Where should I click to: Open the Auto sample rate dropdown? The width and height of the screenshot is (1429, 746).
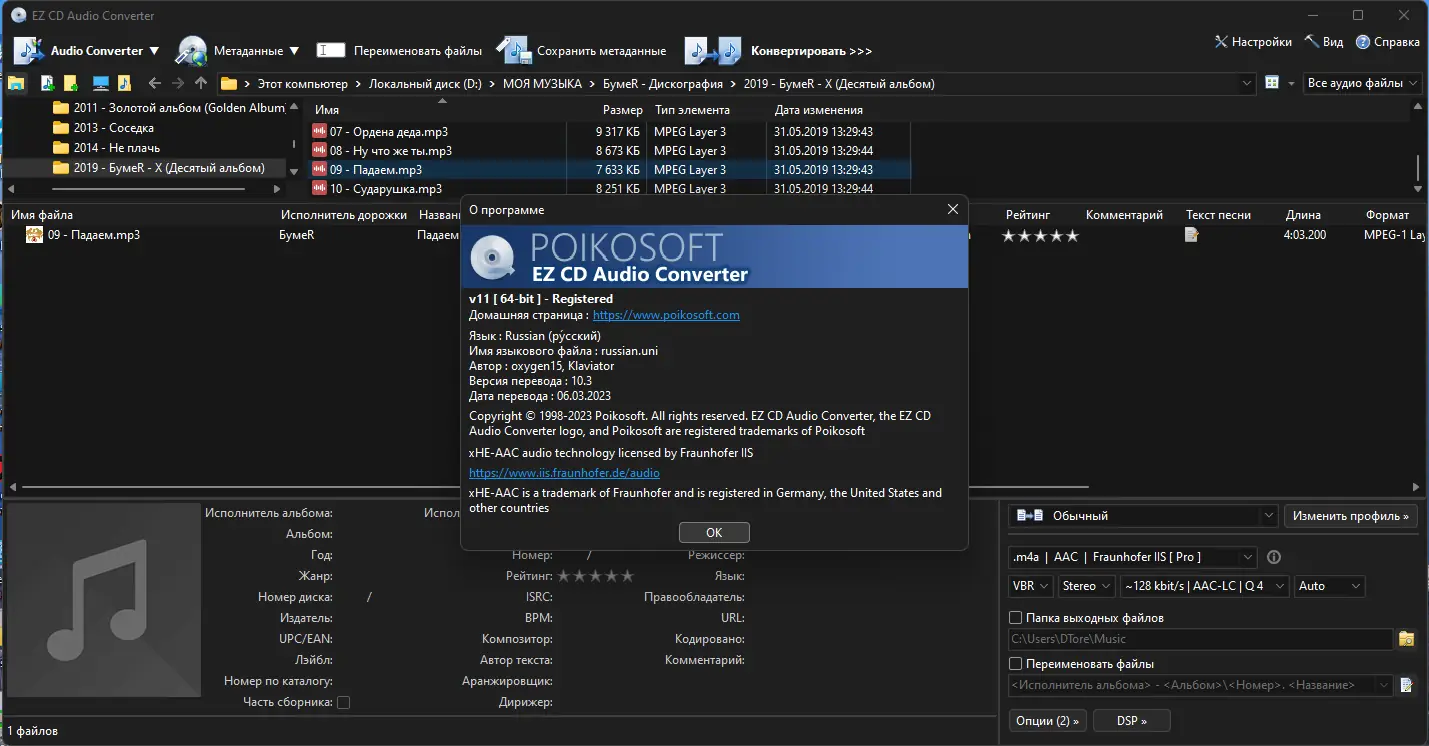click(x=1329, y=586)
